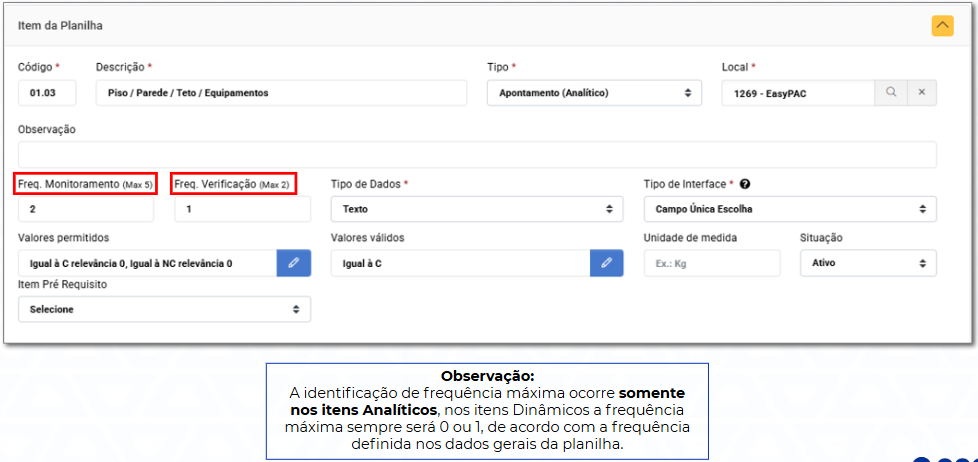
Task: Open the Tipo de Interface dropdown
Action: [789, 209]
